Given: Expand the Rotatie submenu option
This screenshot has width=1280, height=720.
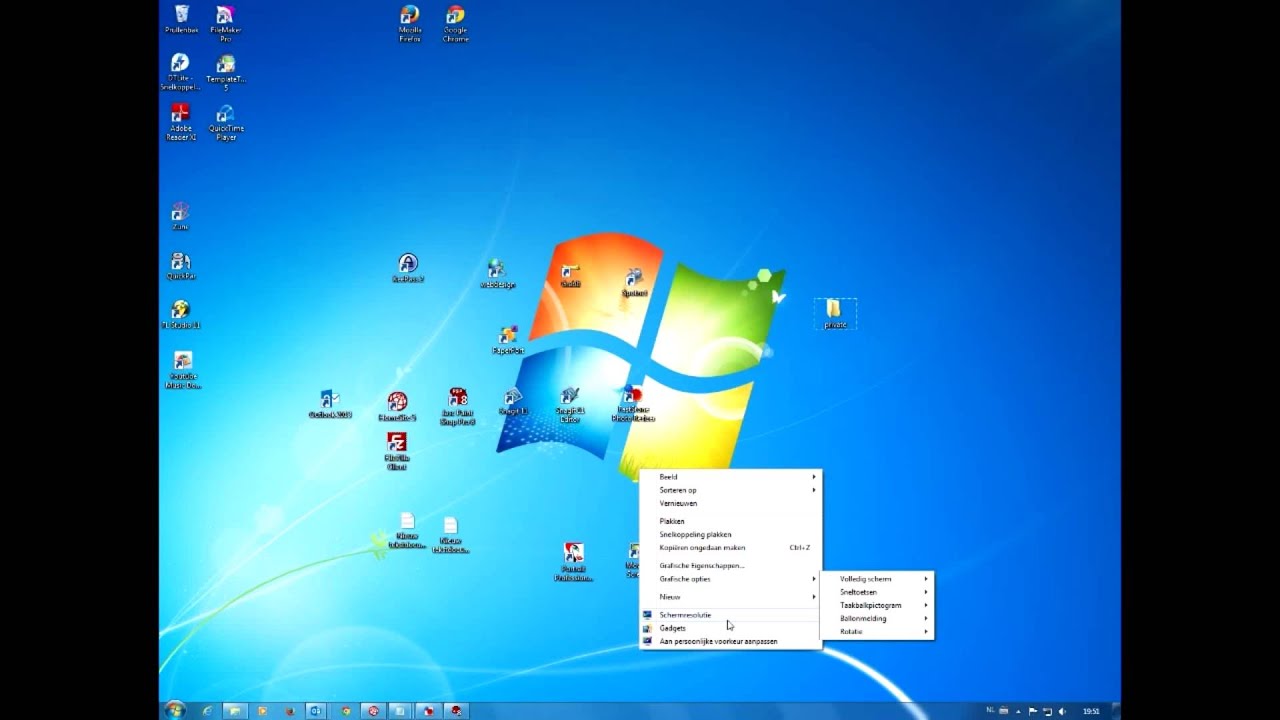Looking at the screenshot, I should pos(877,631).
